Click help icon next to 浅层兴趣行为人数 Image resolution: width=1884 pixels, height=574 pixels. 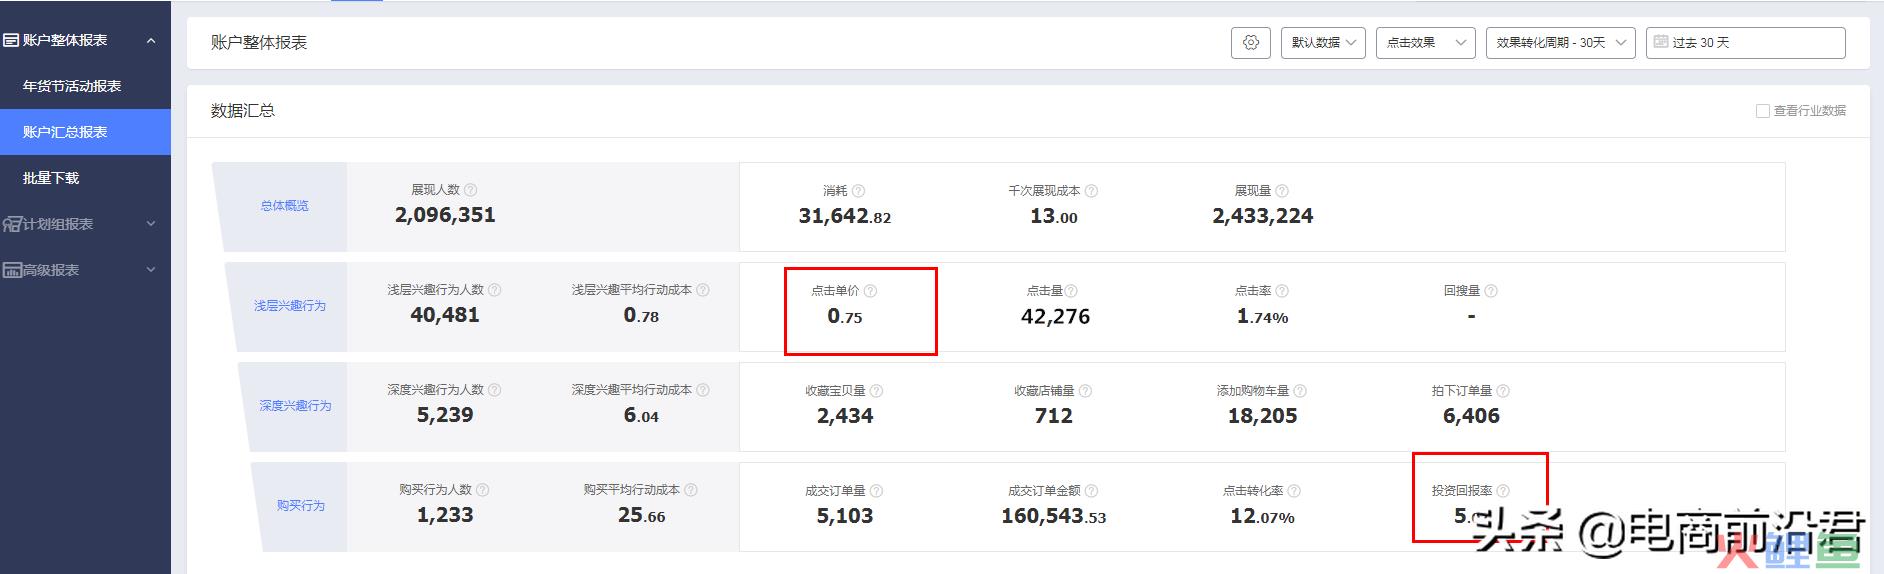(494, 290)
